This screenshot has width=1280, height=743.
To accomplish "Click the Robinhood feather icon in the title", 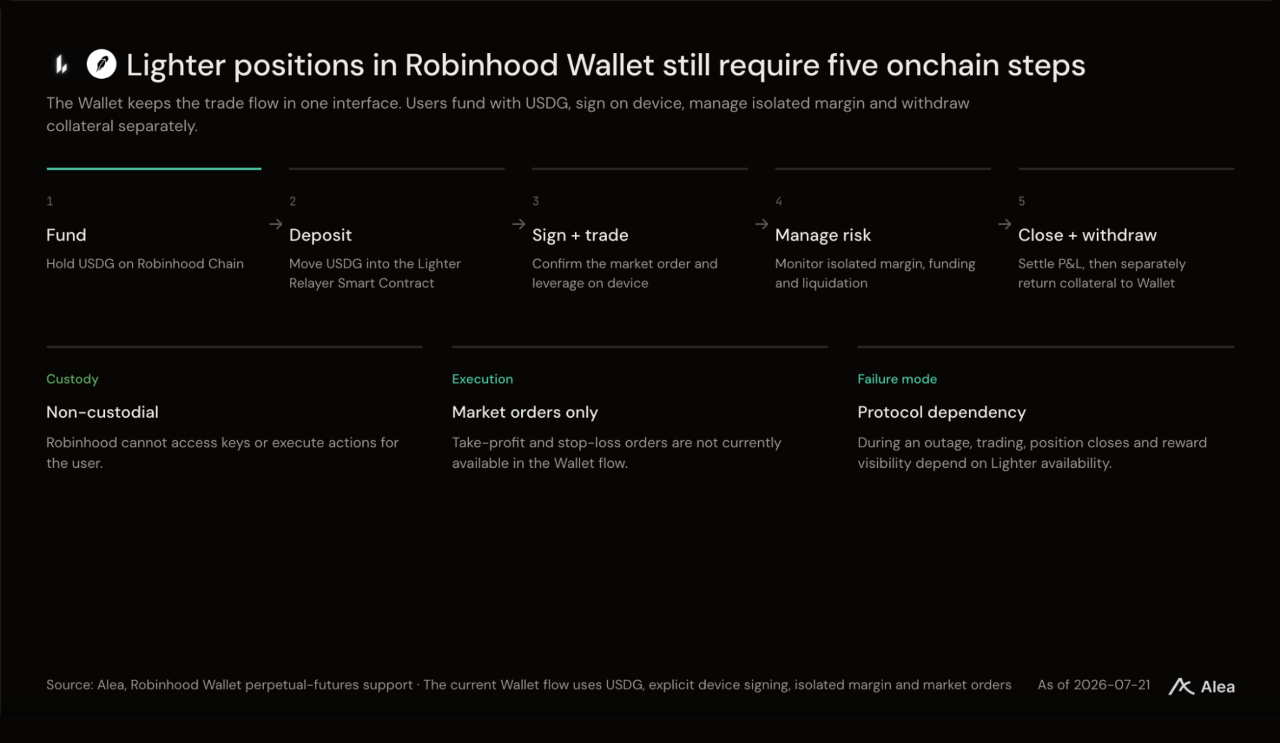I will coord(102,65).
